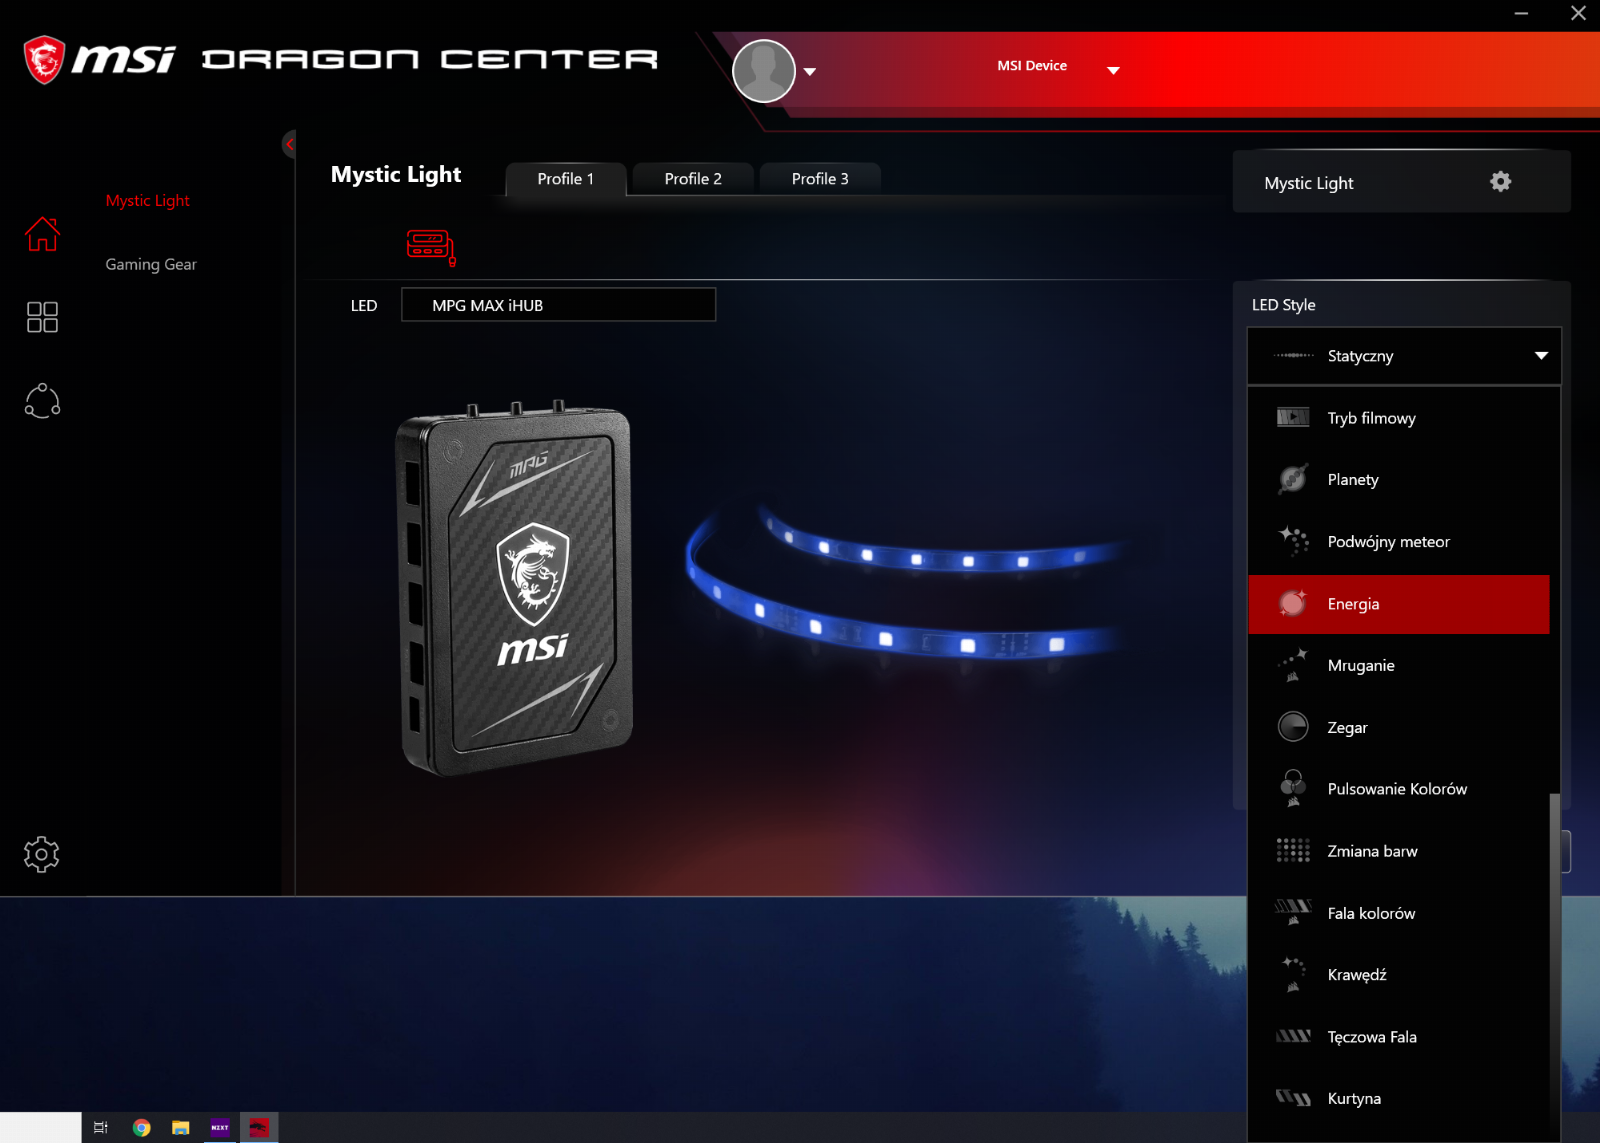The width and height of the screenshot is (1600, 1143).
Task: Click the Krawędź style icon
Action: click(1293, 974)
